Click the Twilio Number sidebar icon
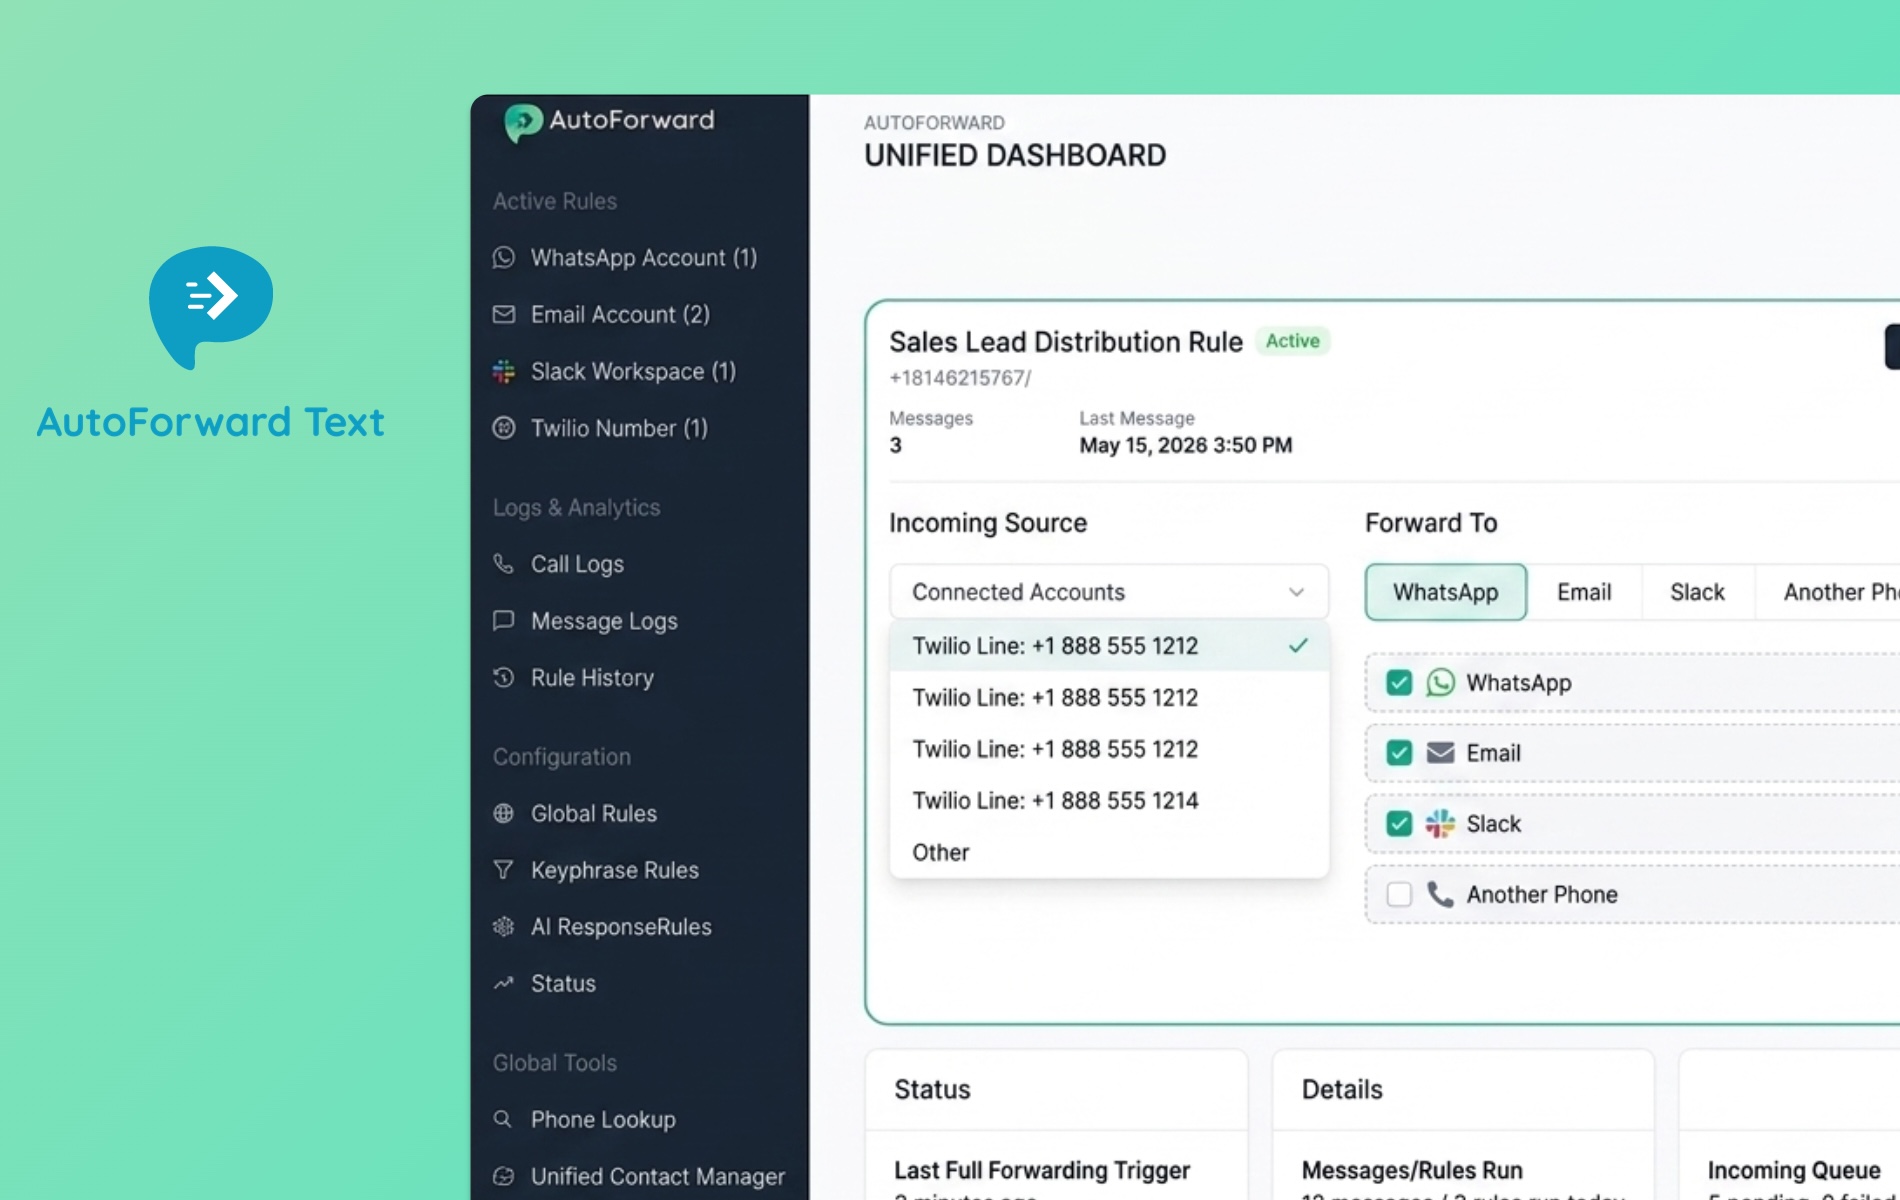This screenshot has height=1200, width=1900. point(504,429)
